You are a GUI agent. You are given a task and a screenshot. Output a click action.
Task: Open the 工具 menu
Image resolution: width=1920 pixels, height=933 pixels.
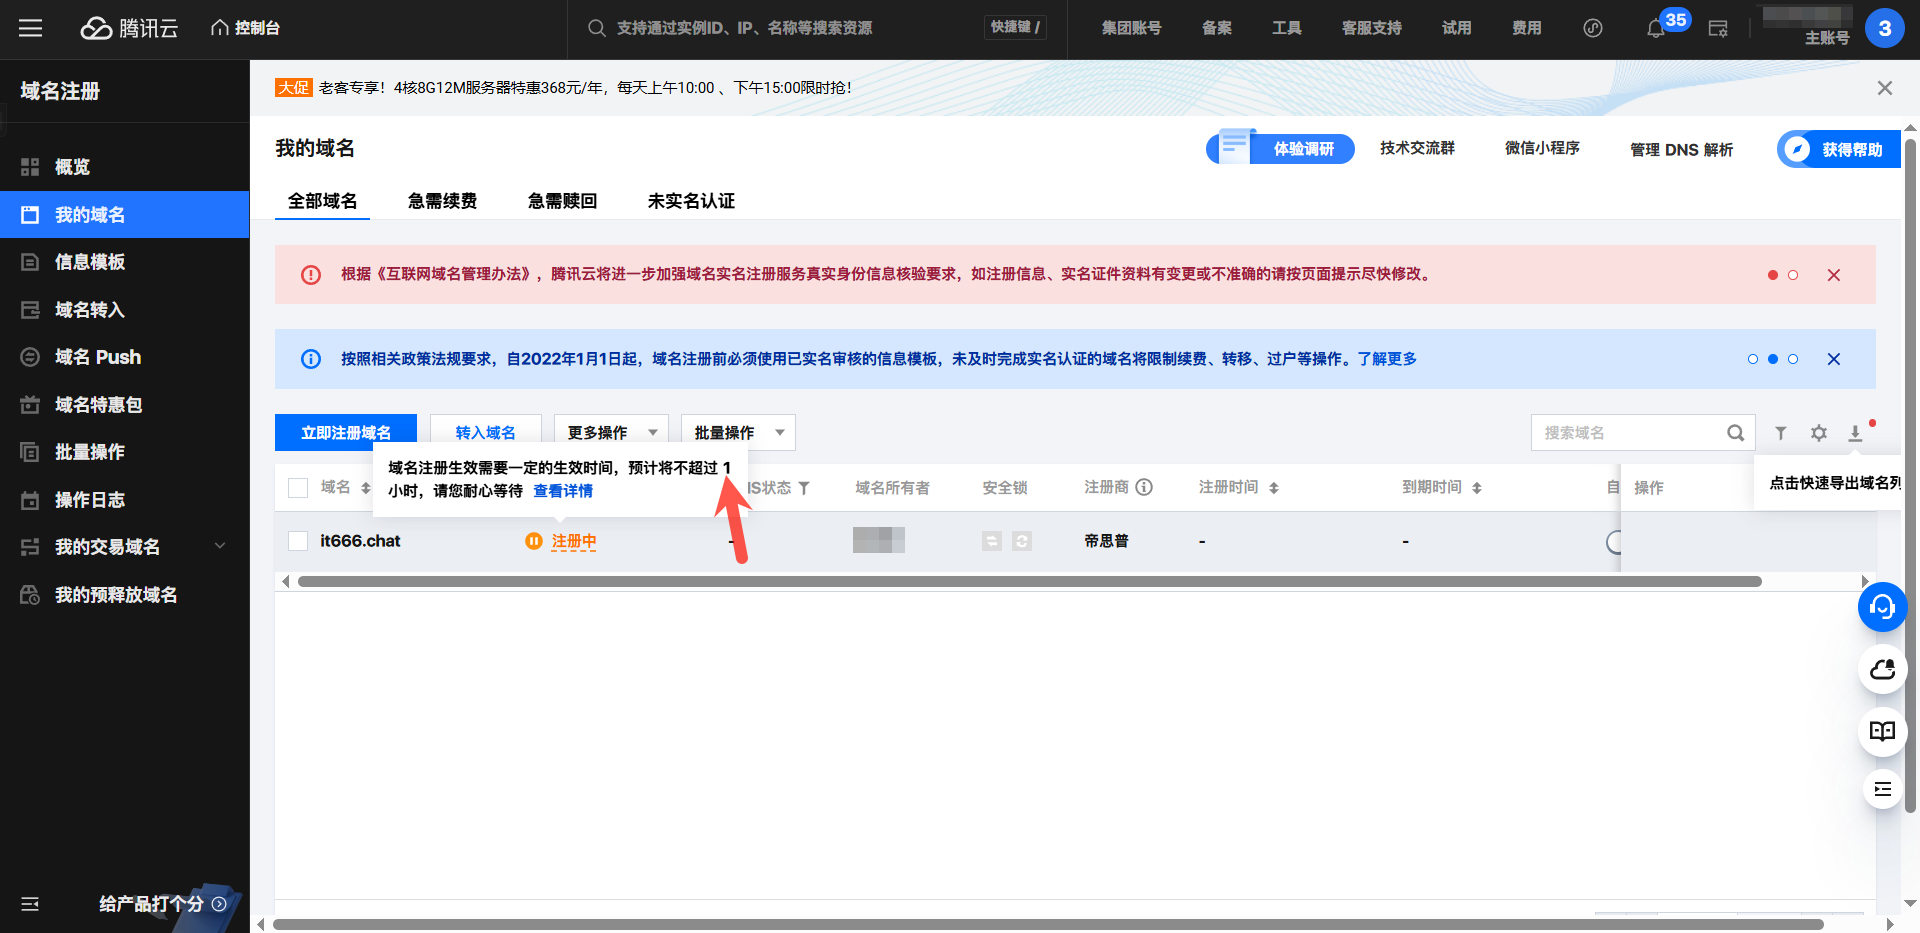1287,28
